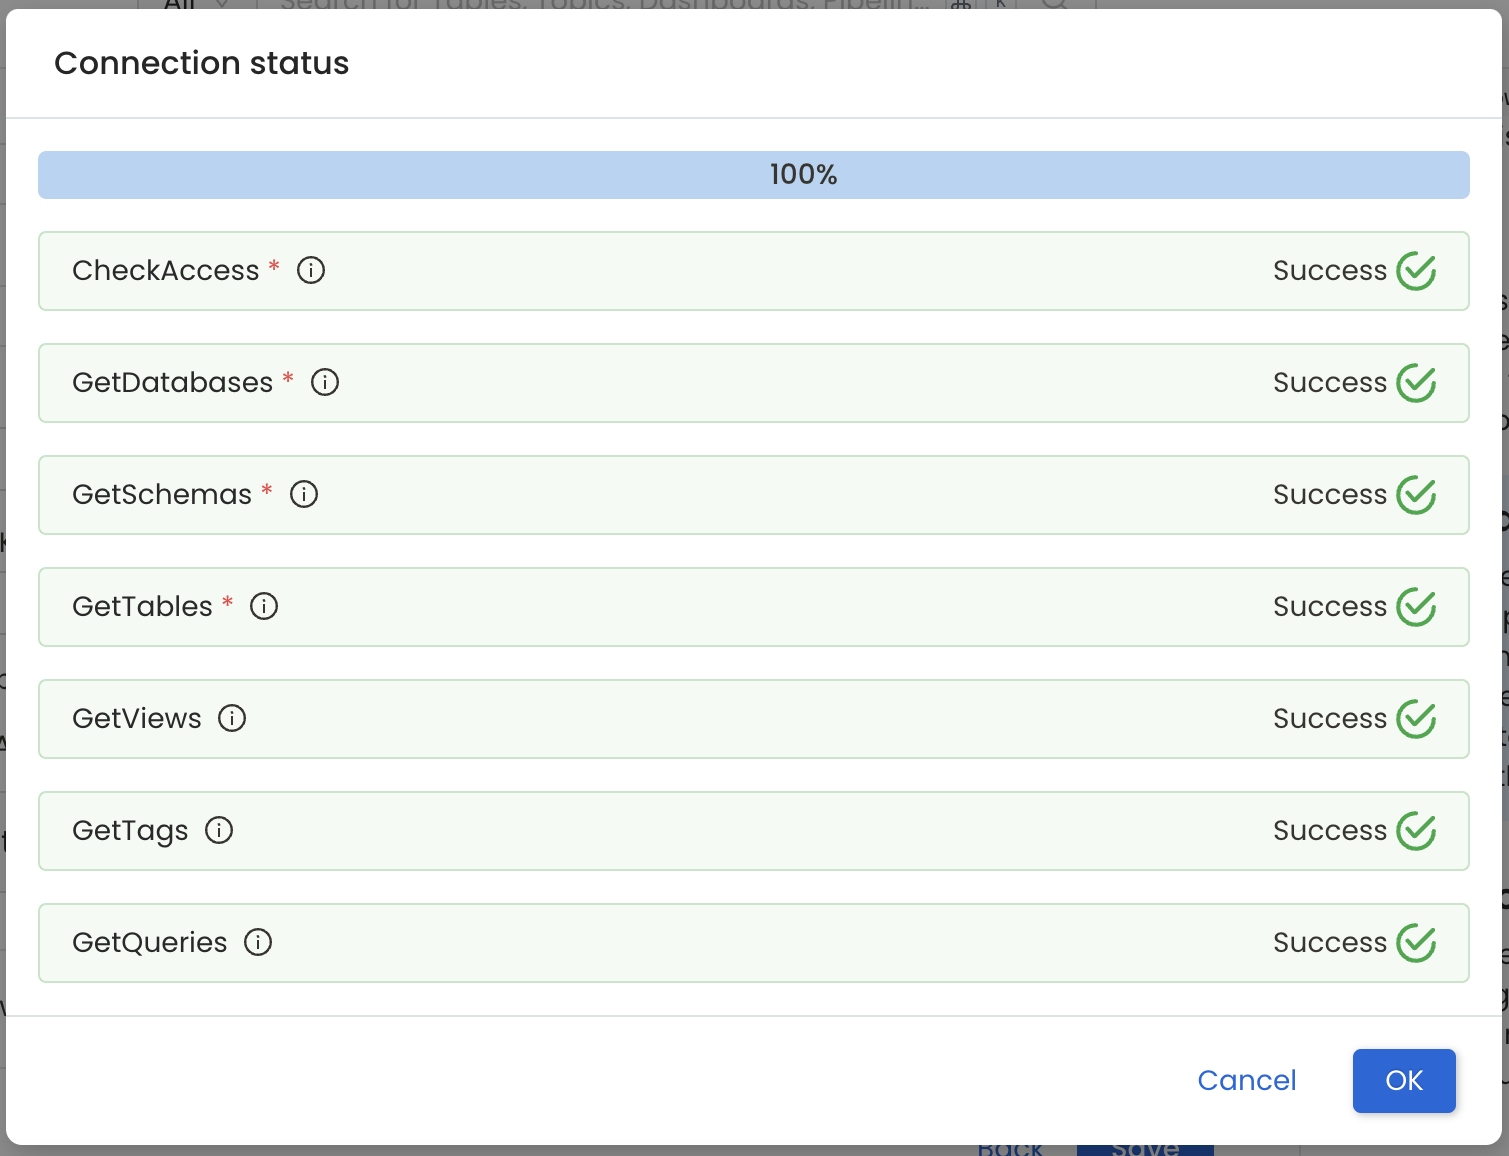1509x1156 pixels.
Task: Click the info icon next to GetTables
Action: click(x=264, y=606)
